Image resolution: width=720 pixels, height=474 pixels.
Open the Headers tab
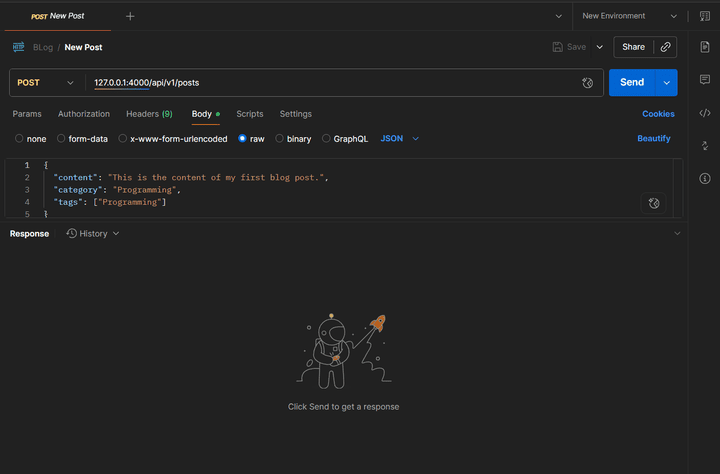pos(149,114)
